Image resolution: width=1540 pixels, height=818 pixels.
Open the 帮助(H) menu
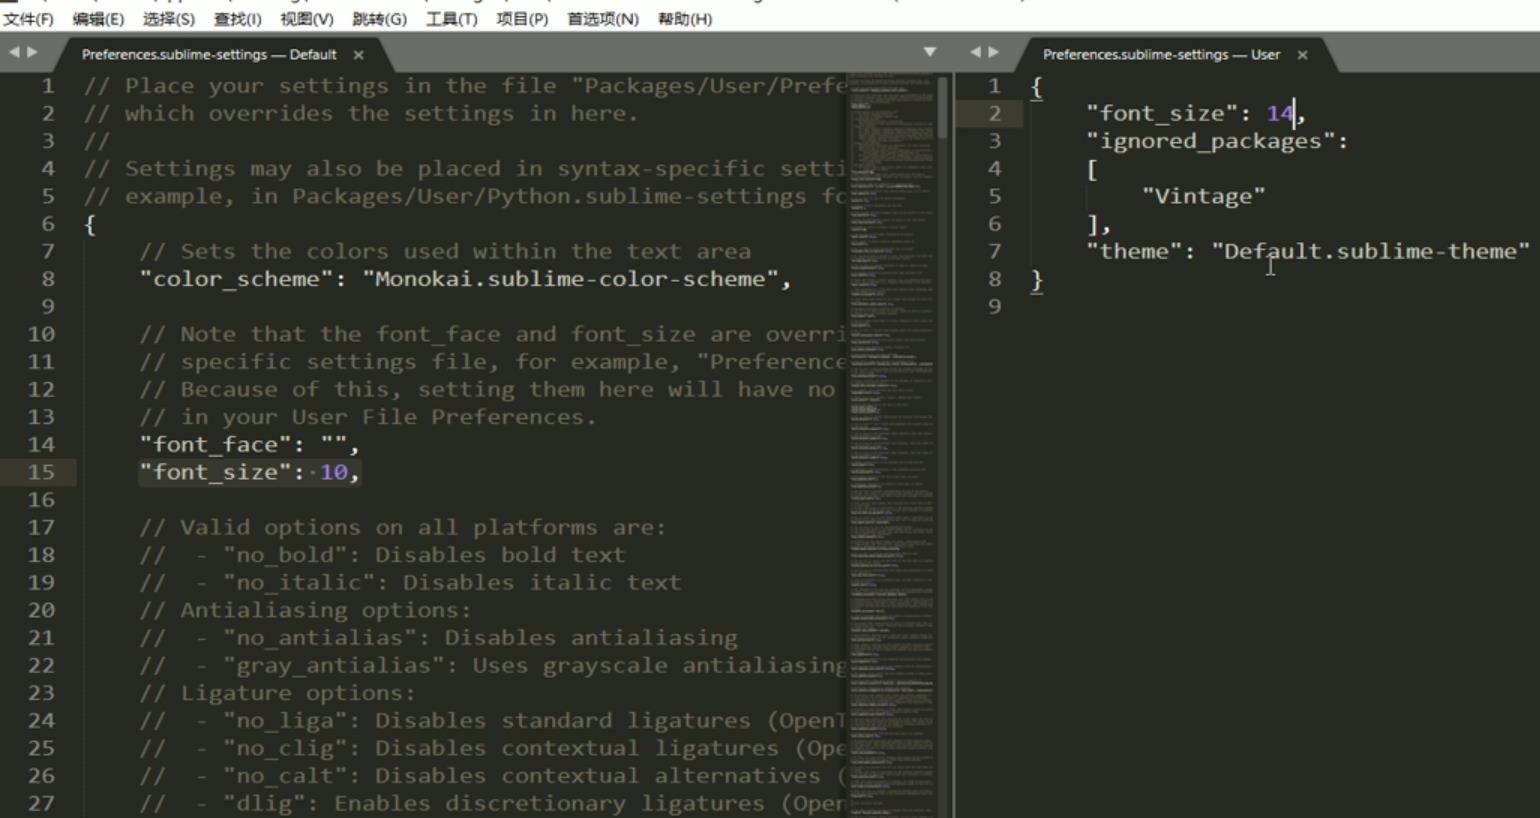pos(685,19)
